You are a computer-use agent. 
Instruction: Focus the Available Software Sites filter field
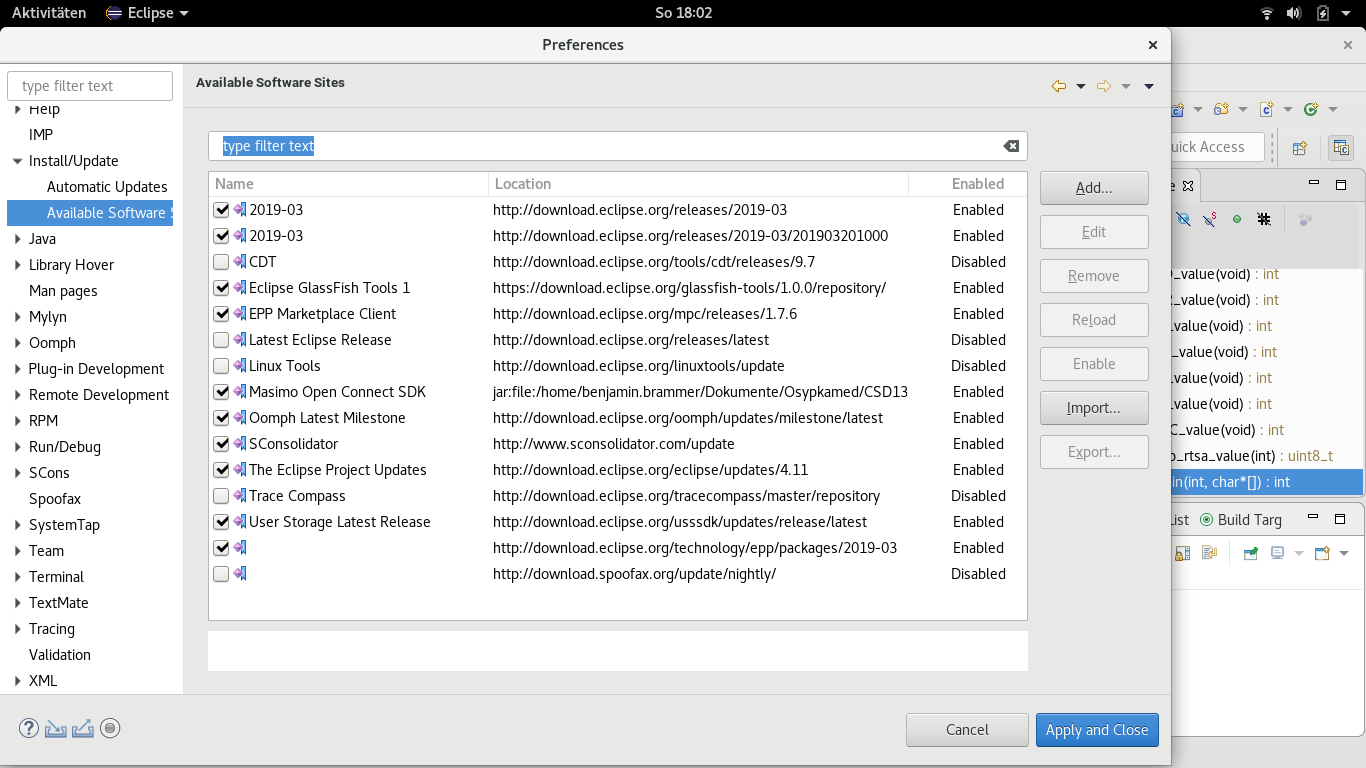click(x=618, y=146)
